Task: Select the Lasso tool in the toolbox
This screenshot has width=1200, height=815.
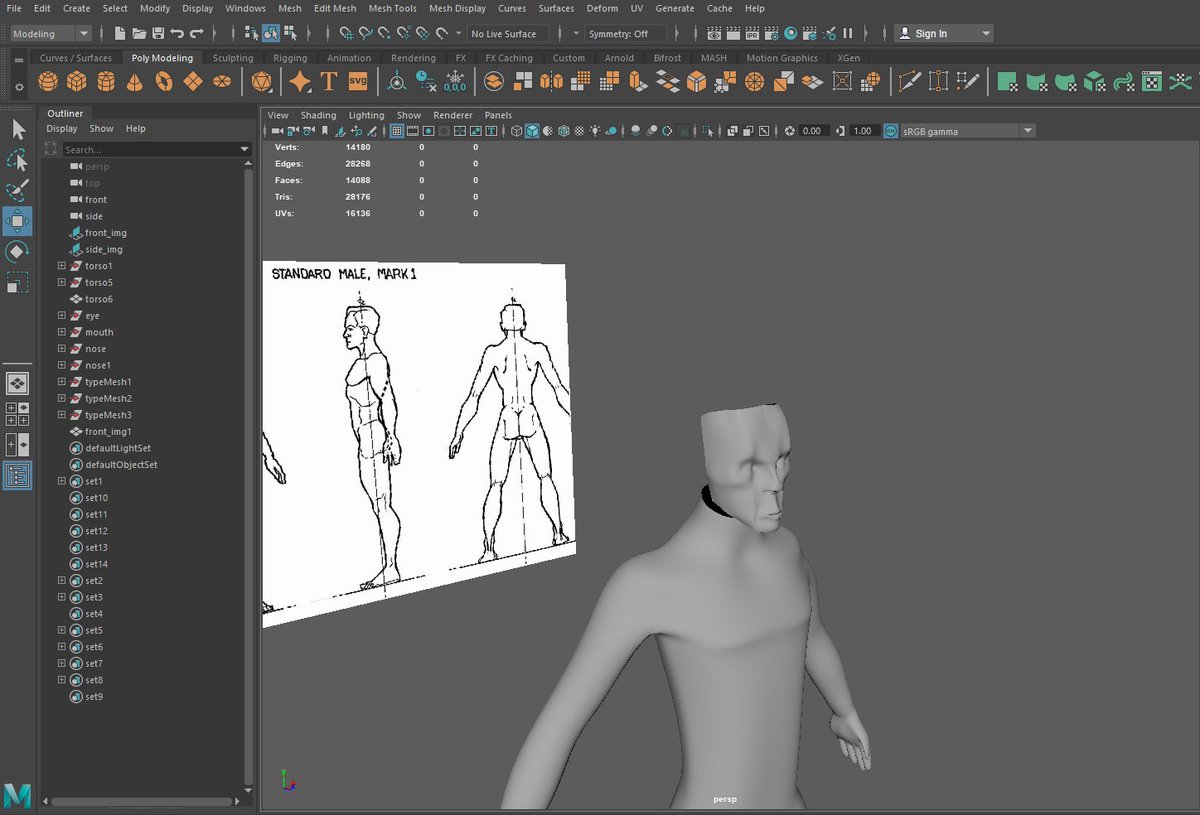Action: tap(17, 160)
